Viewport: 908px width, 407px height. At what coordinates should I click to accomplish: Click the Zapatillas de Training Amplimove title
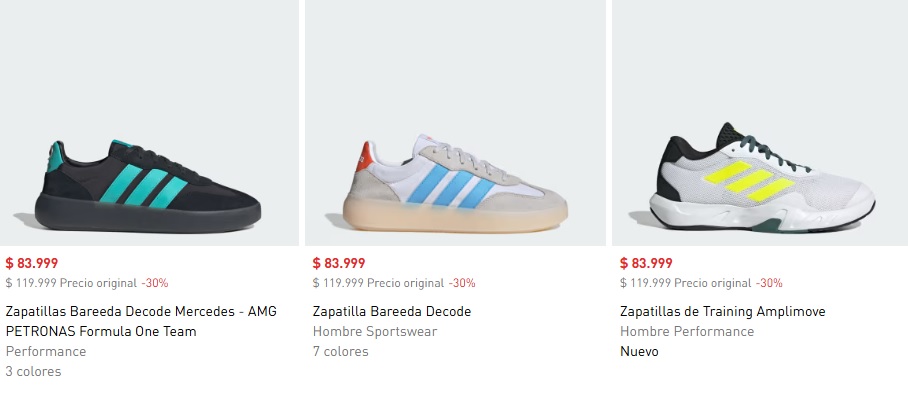pyautogui.click(x=723, y=311)
